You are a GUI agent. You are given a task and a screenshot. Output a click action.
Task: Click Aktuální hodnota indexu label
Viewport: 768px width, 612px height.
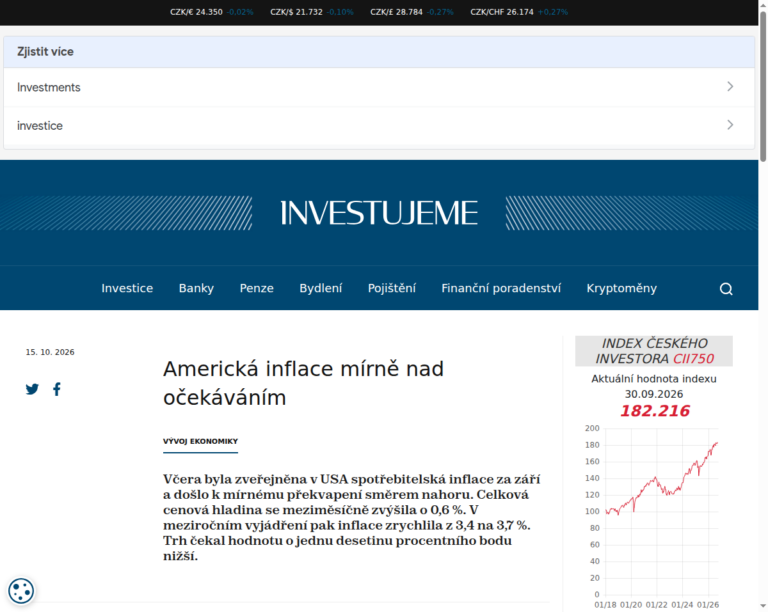[653, 379]
